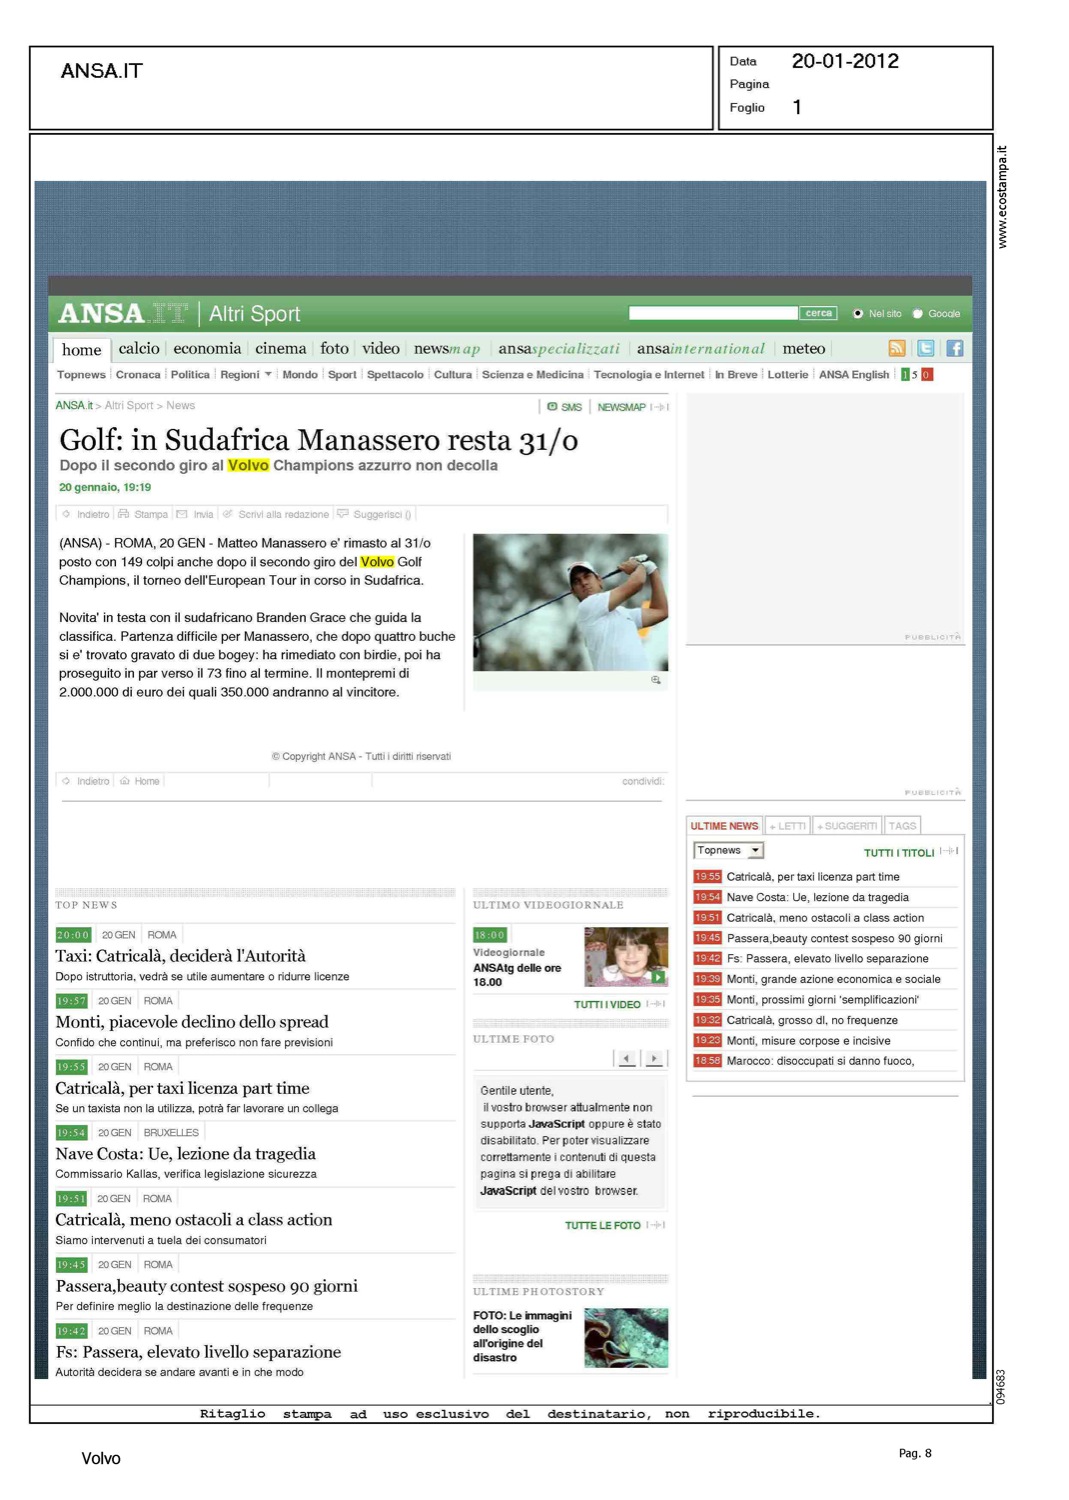Expand the Letti tab section
Screen dimensions: 1069x1500
pyautogui.click(x=788, y=826)
